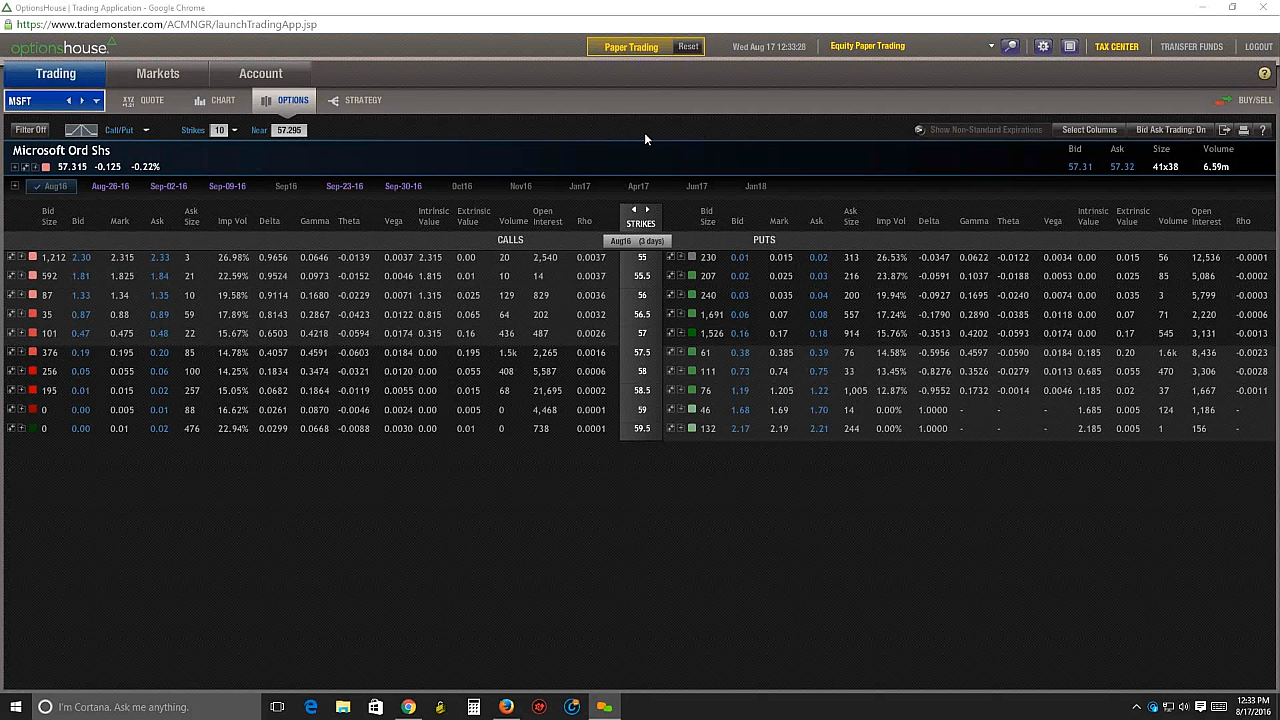1280x720 pixels.
Task: Expand plus on call row with bid 0.19
Action: point(21,352)
